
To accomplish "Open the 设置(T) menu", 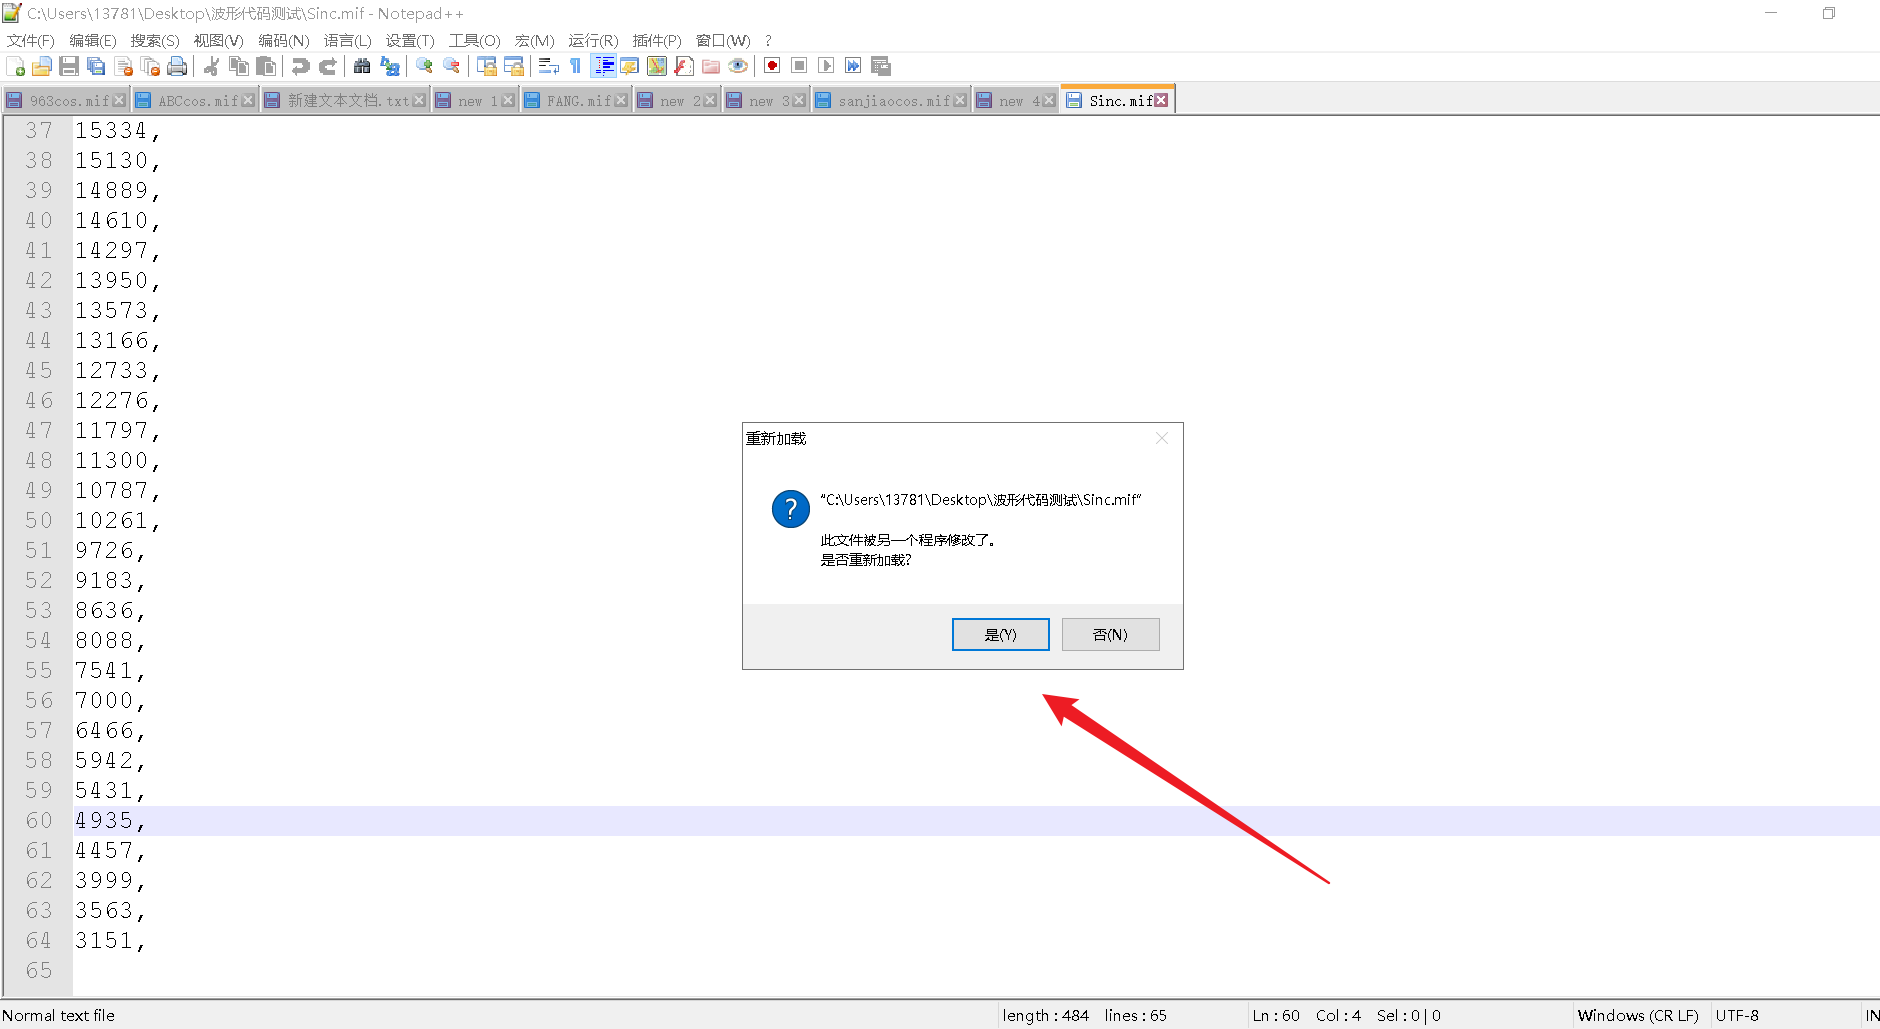I will [x=410, y=40].
